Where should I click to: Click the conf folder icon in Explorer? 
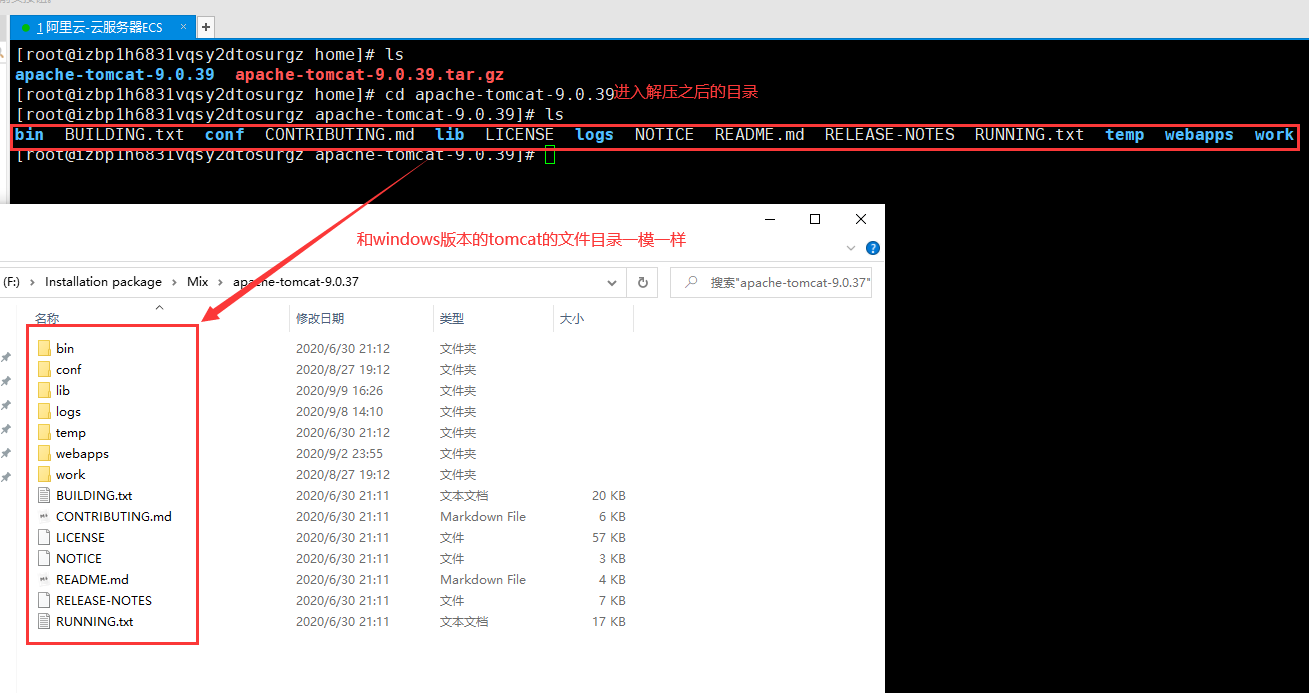[44, 369]
